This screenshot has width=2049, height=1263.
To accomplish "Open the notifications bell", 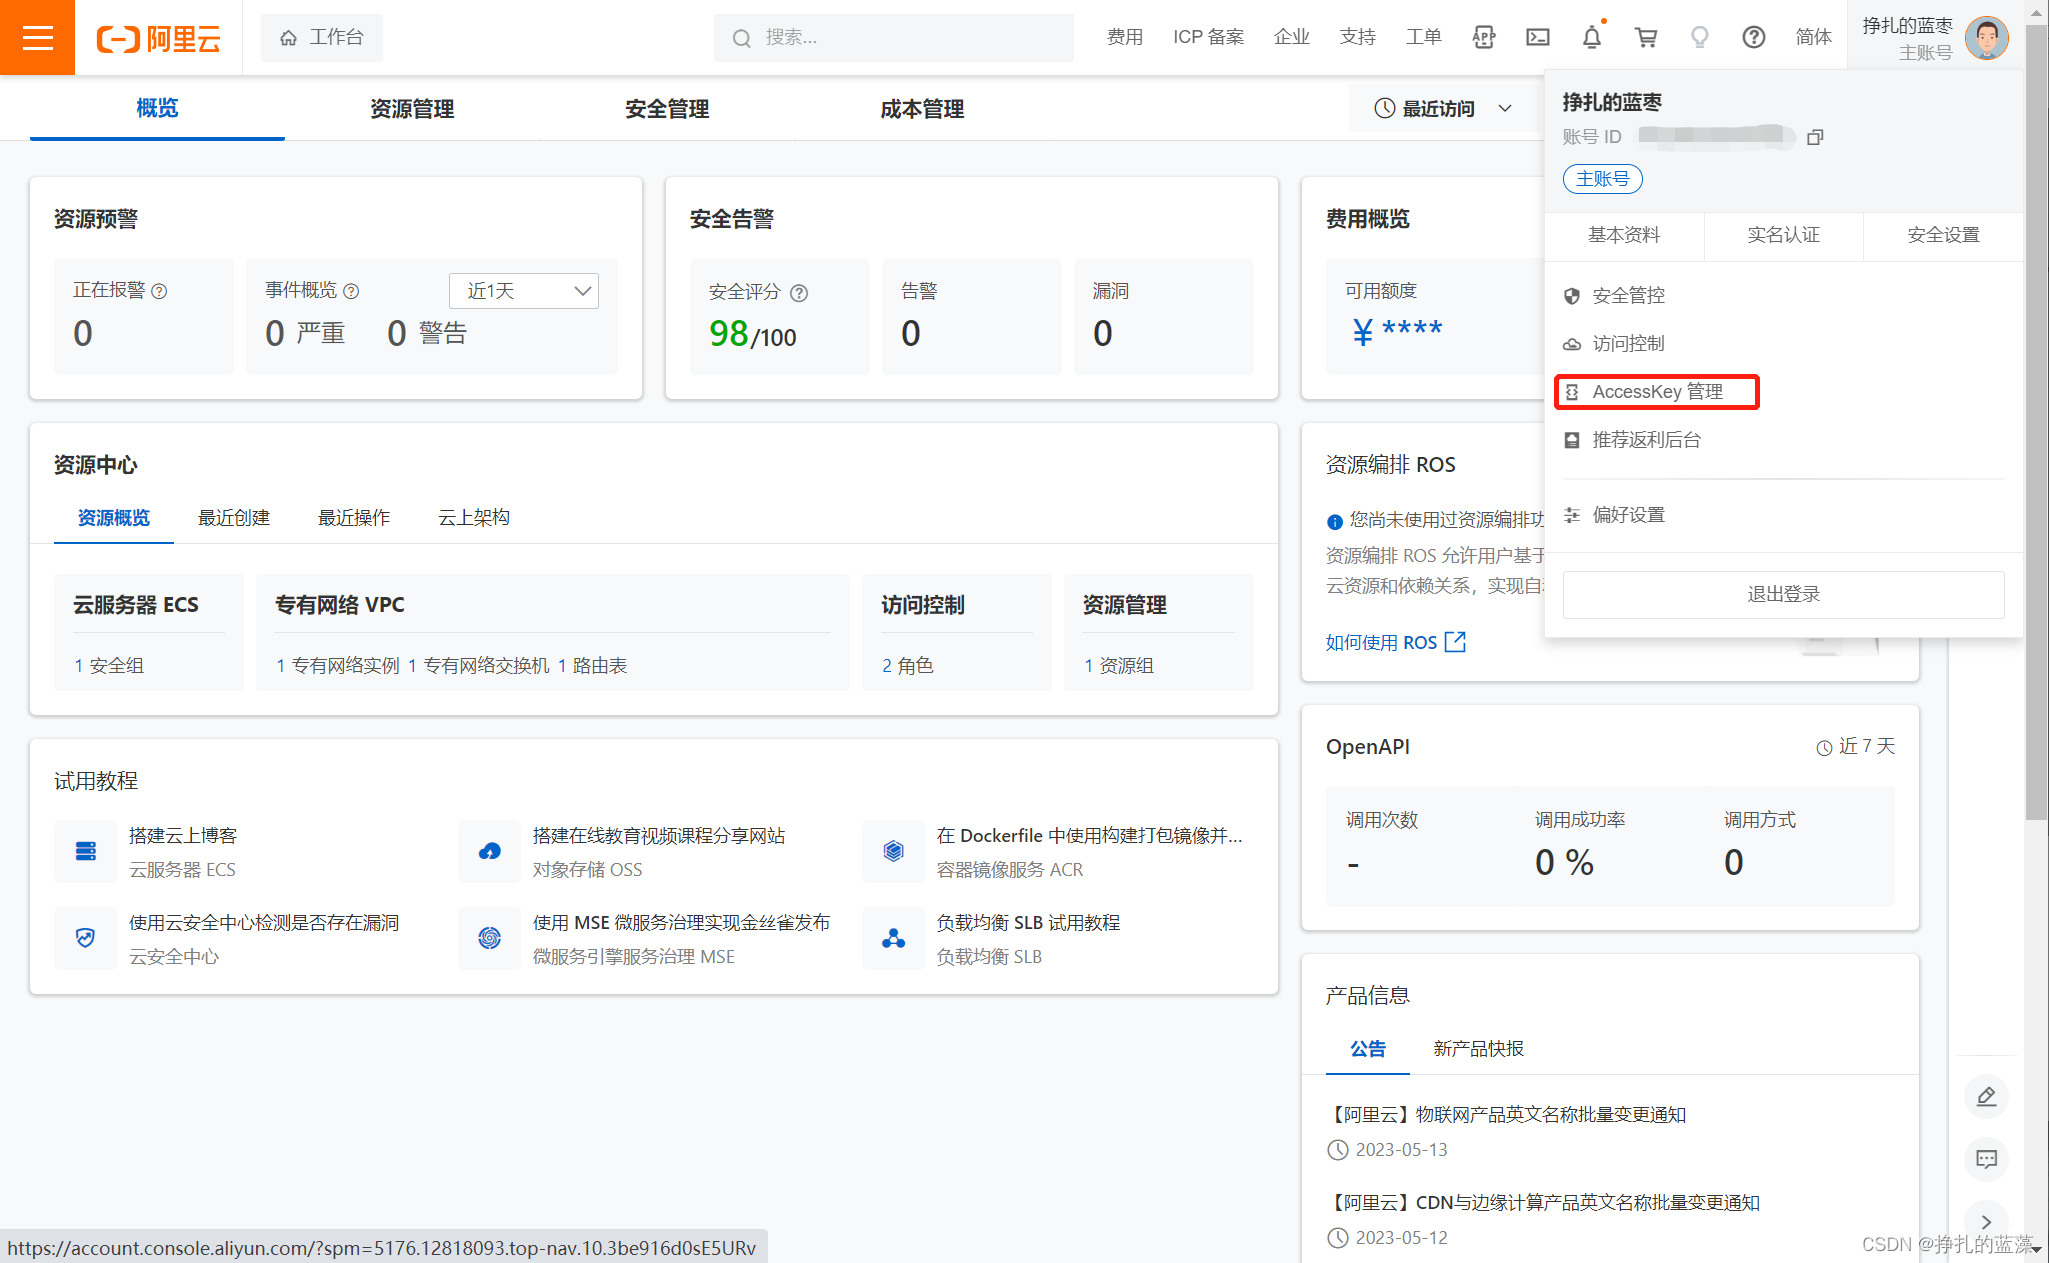I will coord(1592,37).
